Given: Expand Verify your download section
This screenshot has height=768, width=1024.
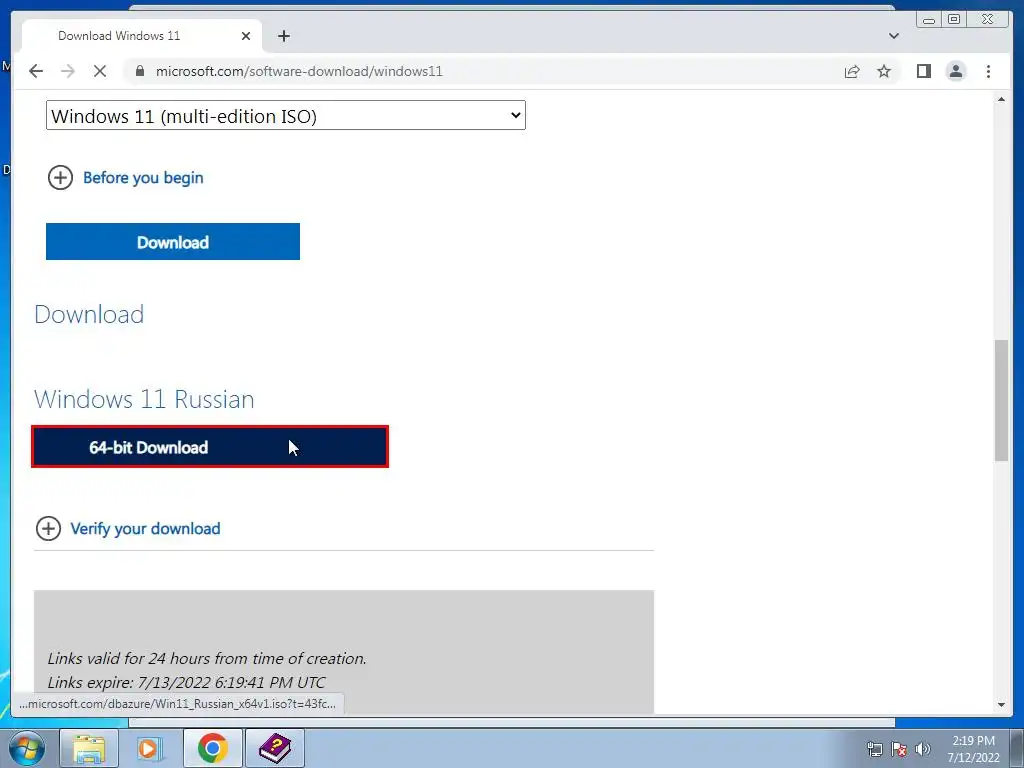Looking at the screenshot, I should tap(145, 528).
